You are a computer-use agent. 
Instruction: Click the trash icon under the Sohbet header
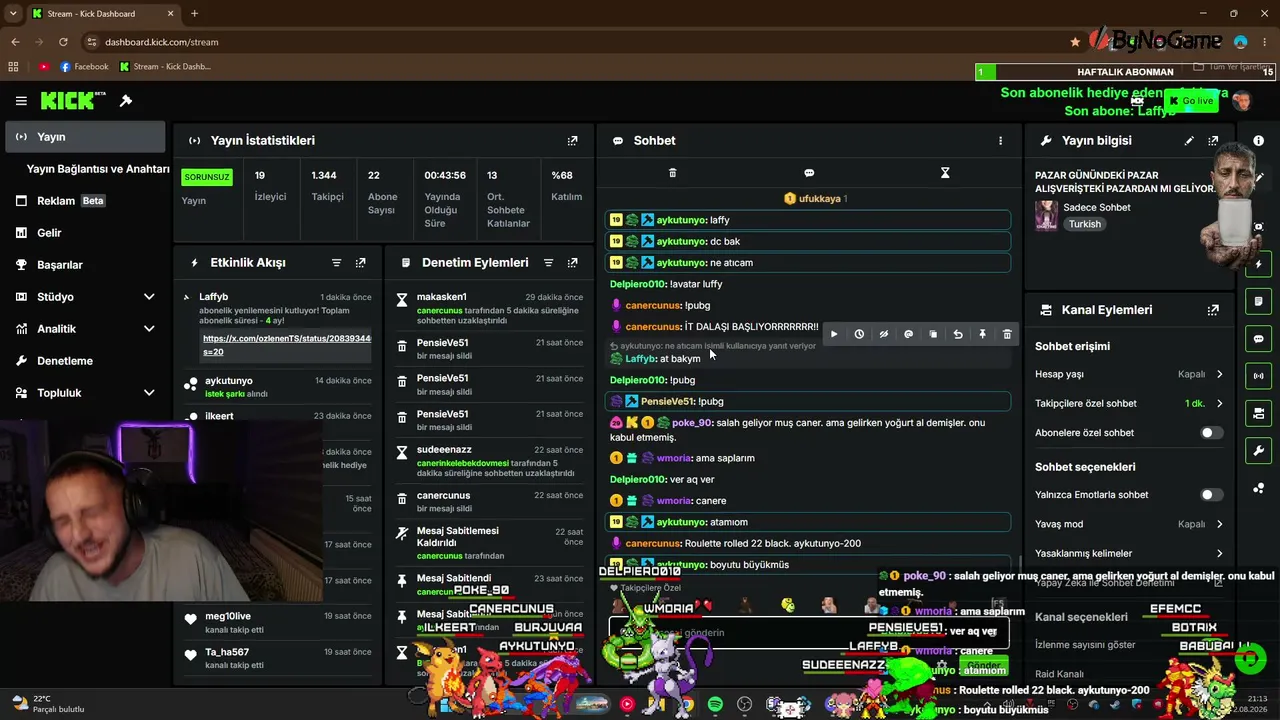(x=672, y=173)
